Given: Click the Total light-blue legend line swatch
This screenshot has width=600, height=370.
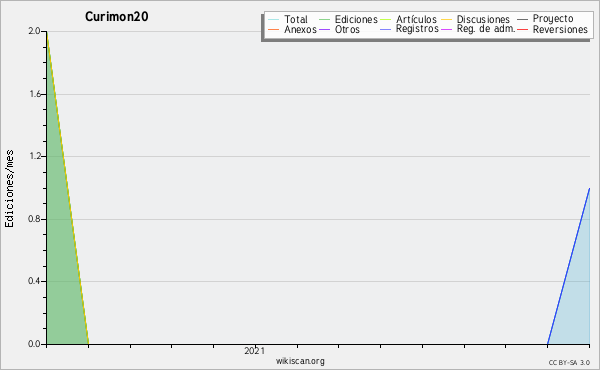Looking at the screenshot, I should pyautogui.click(x=274, y=20).
